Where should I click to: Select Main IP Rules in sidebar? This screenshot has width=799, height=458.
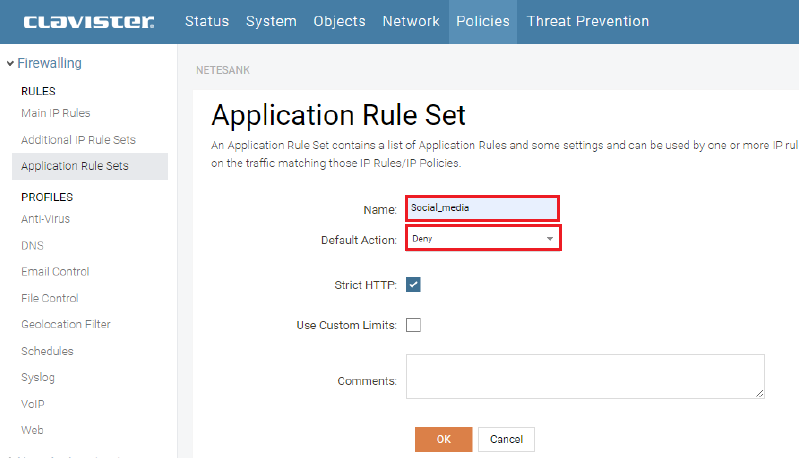point(55,113)
